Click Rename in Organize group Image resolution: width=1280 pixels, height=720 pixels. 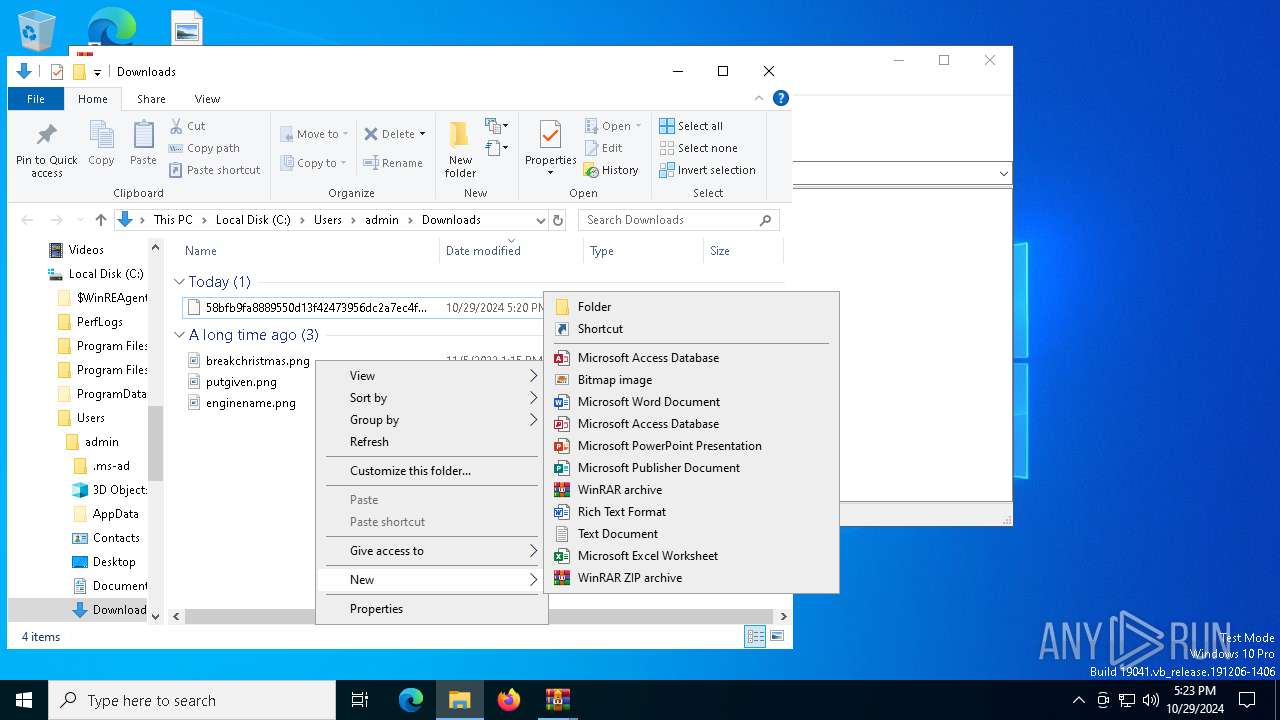click(x=393, y=163)
